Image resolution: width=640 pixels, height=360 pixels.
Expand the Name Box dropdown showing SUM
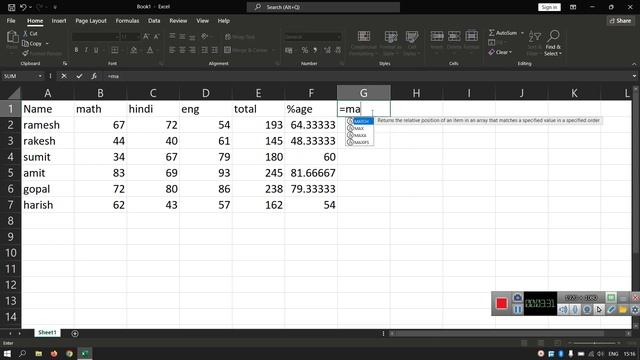[40, 76]
